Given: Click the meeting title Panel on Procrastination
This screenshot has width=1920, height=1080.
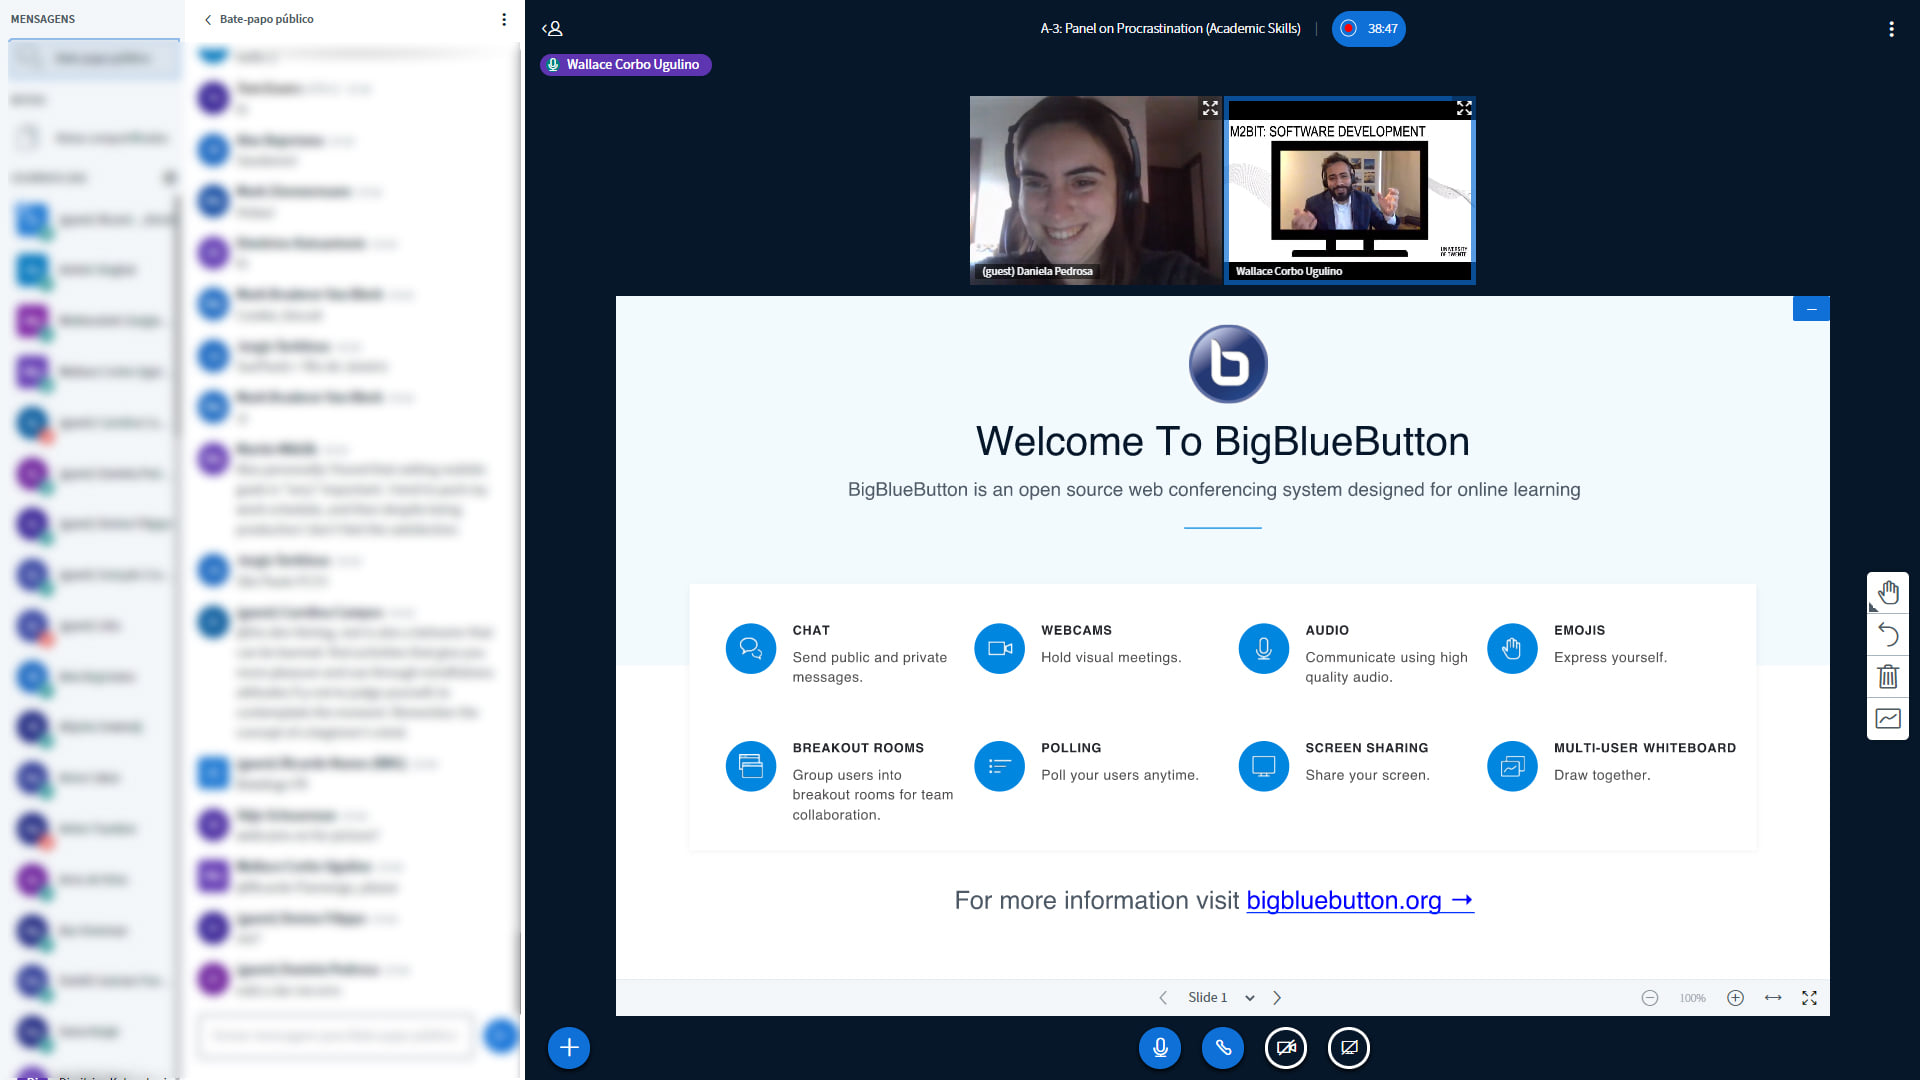Looking at the screenshot, I should pos(1170,29).
